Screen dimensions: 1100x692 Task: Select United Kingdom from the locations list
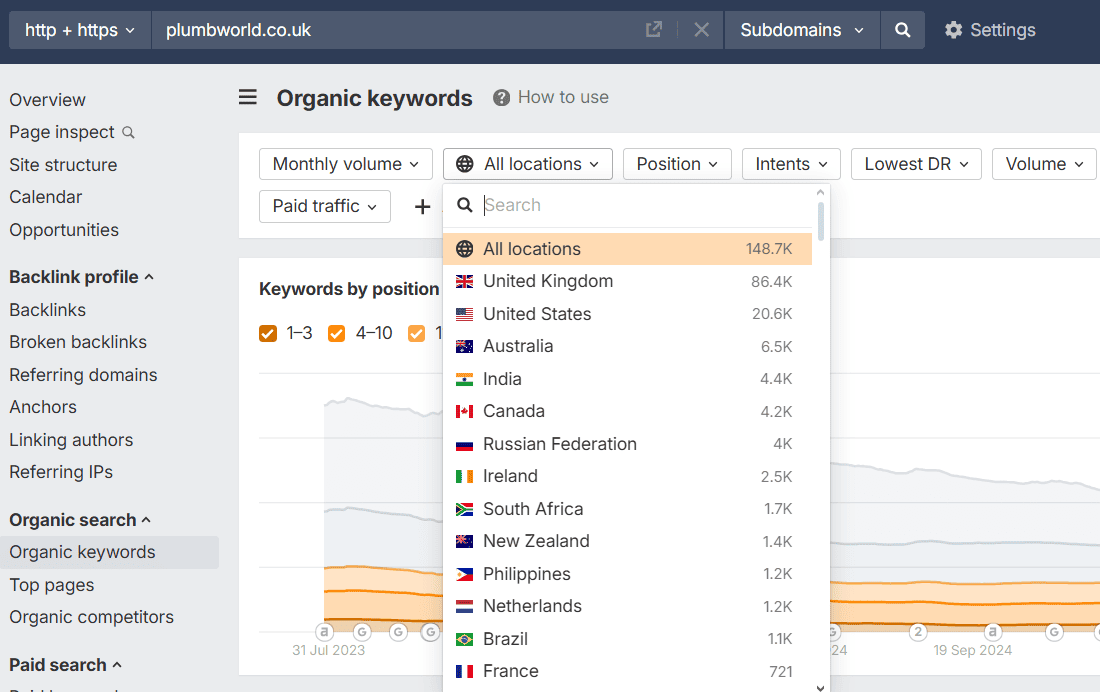[x=548, y=281]
